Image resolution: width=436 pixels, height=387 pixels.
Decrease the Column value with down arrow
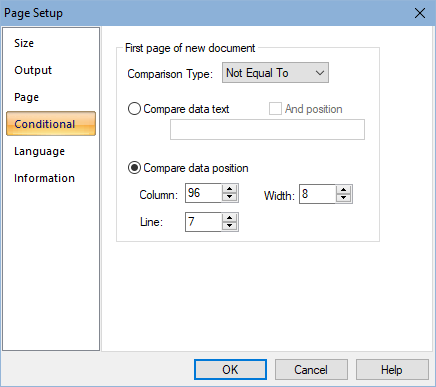coord(230,197)
